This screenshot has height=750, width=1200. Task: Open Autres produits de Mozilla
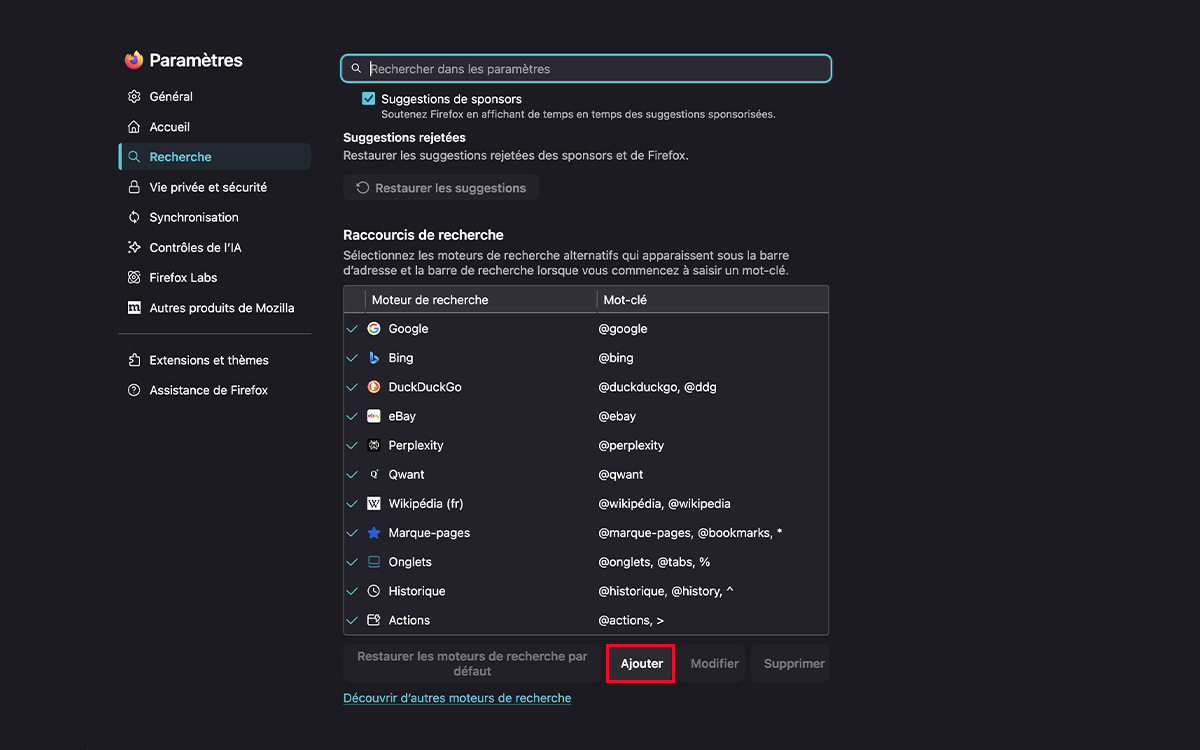pos(215,308)
